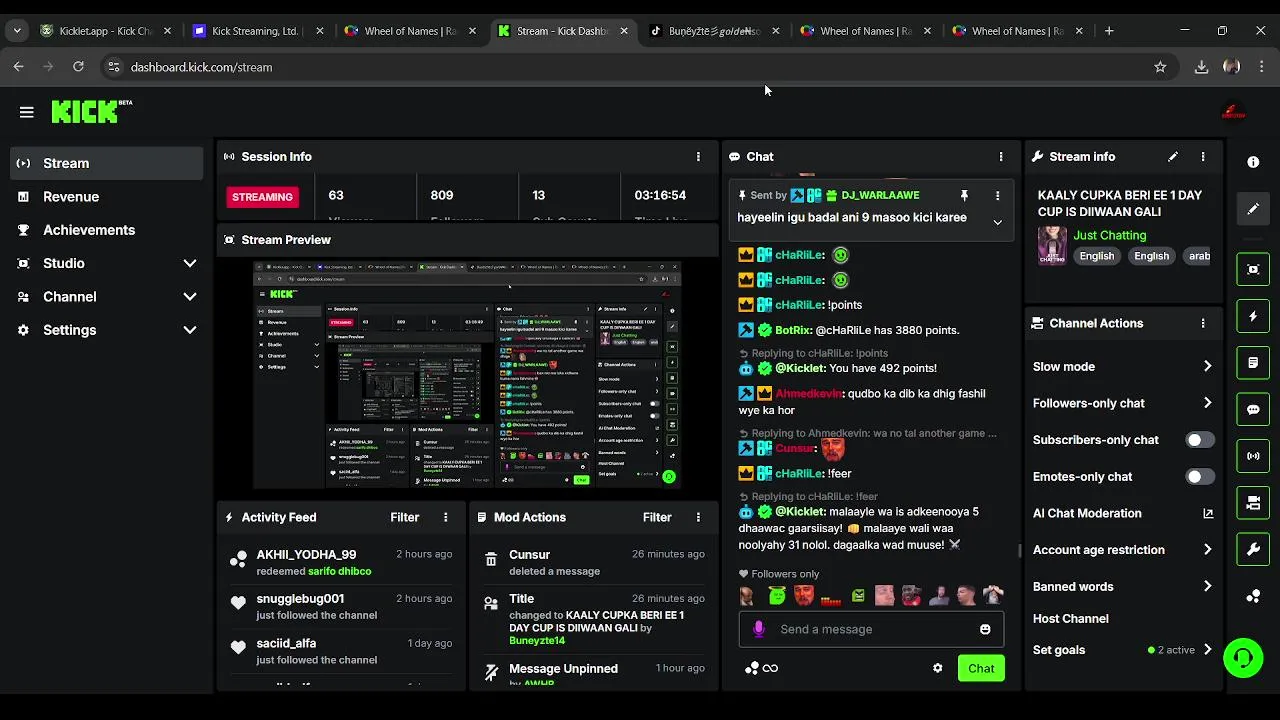This screenshot has height=720, width=1280.
Task: Open Activity Feed Filter
Action: pos(404,517)
